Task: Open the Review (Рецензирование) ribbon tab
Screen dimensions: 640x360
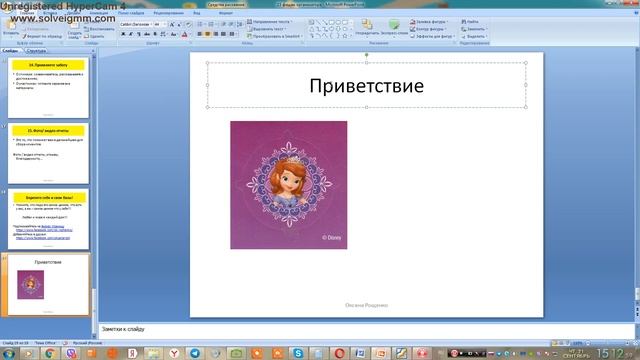Action: pyautogui.click(x=169, y=13)
